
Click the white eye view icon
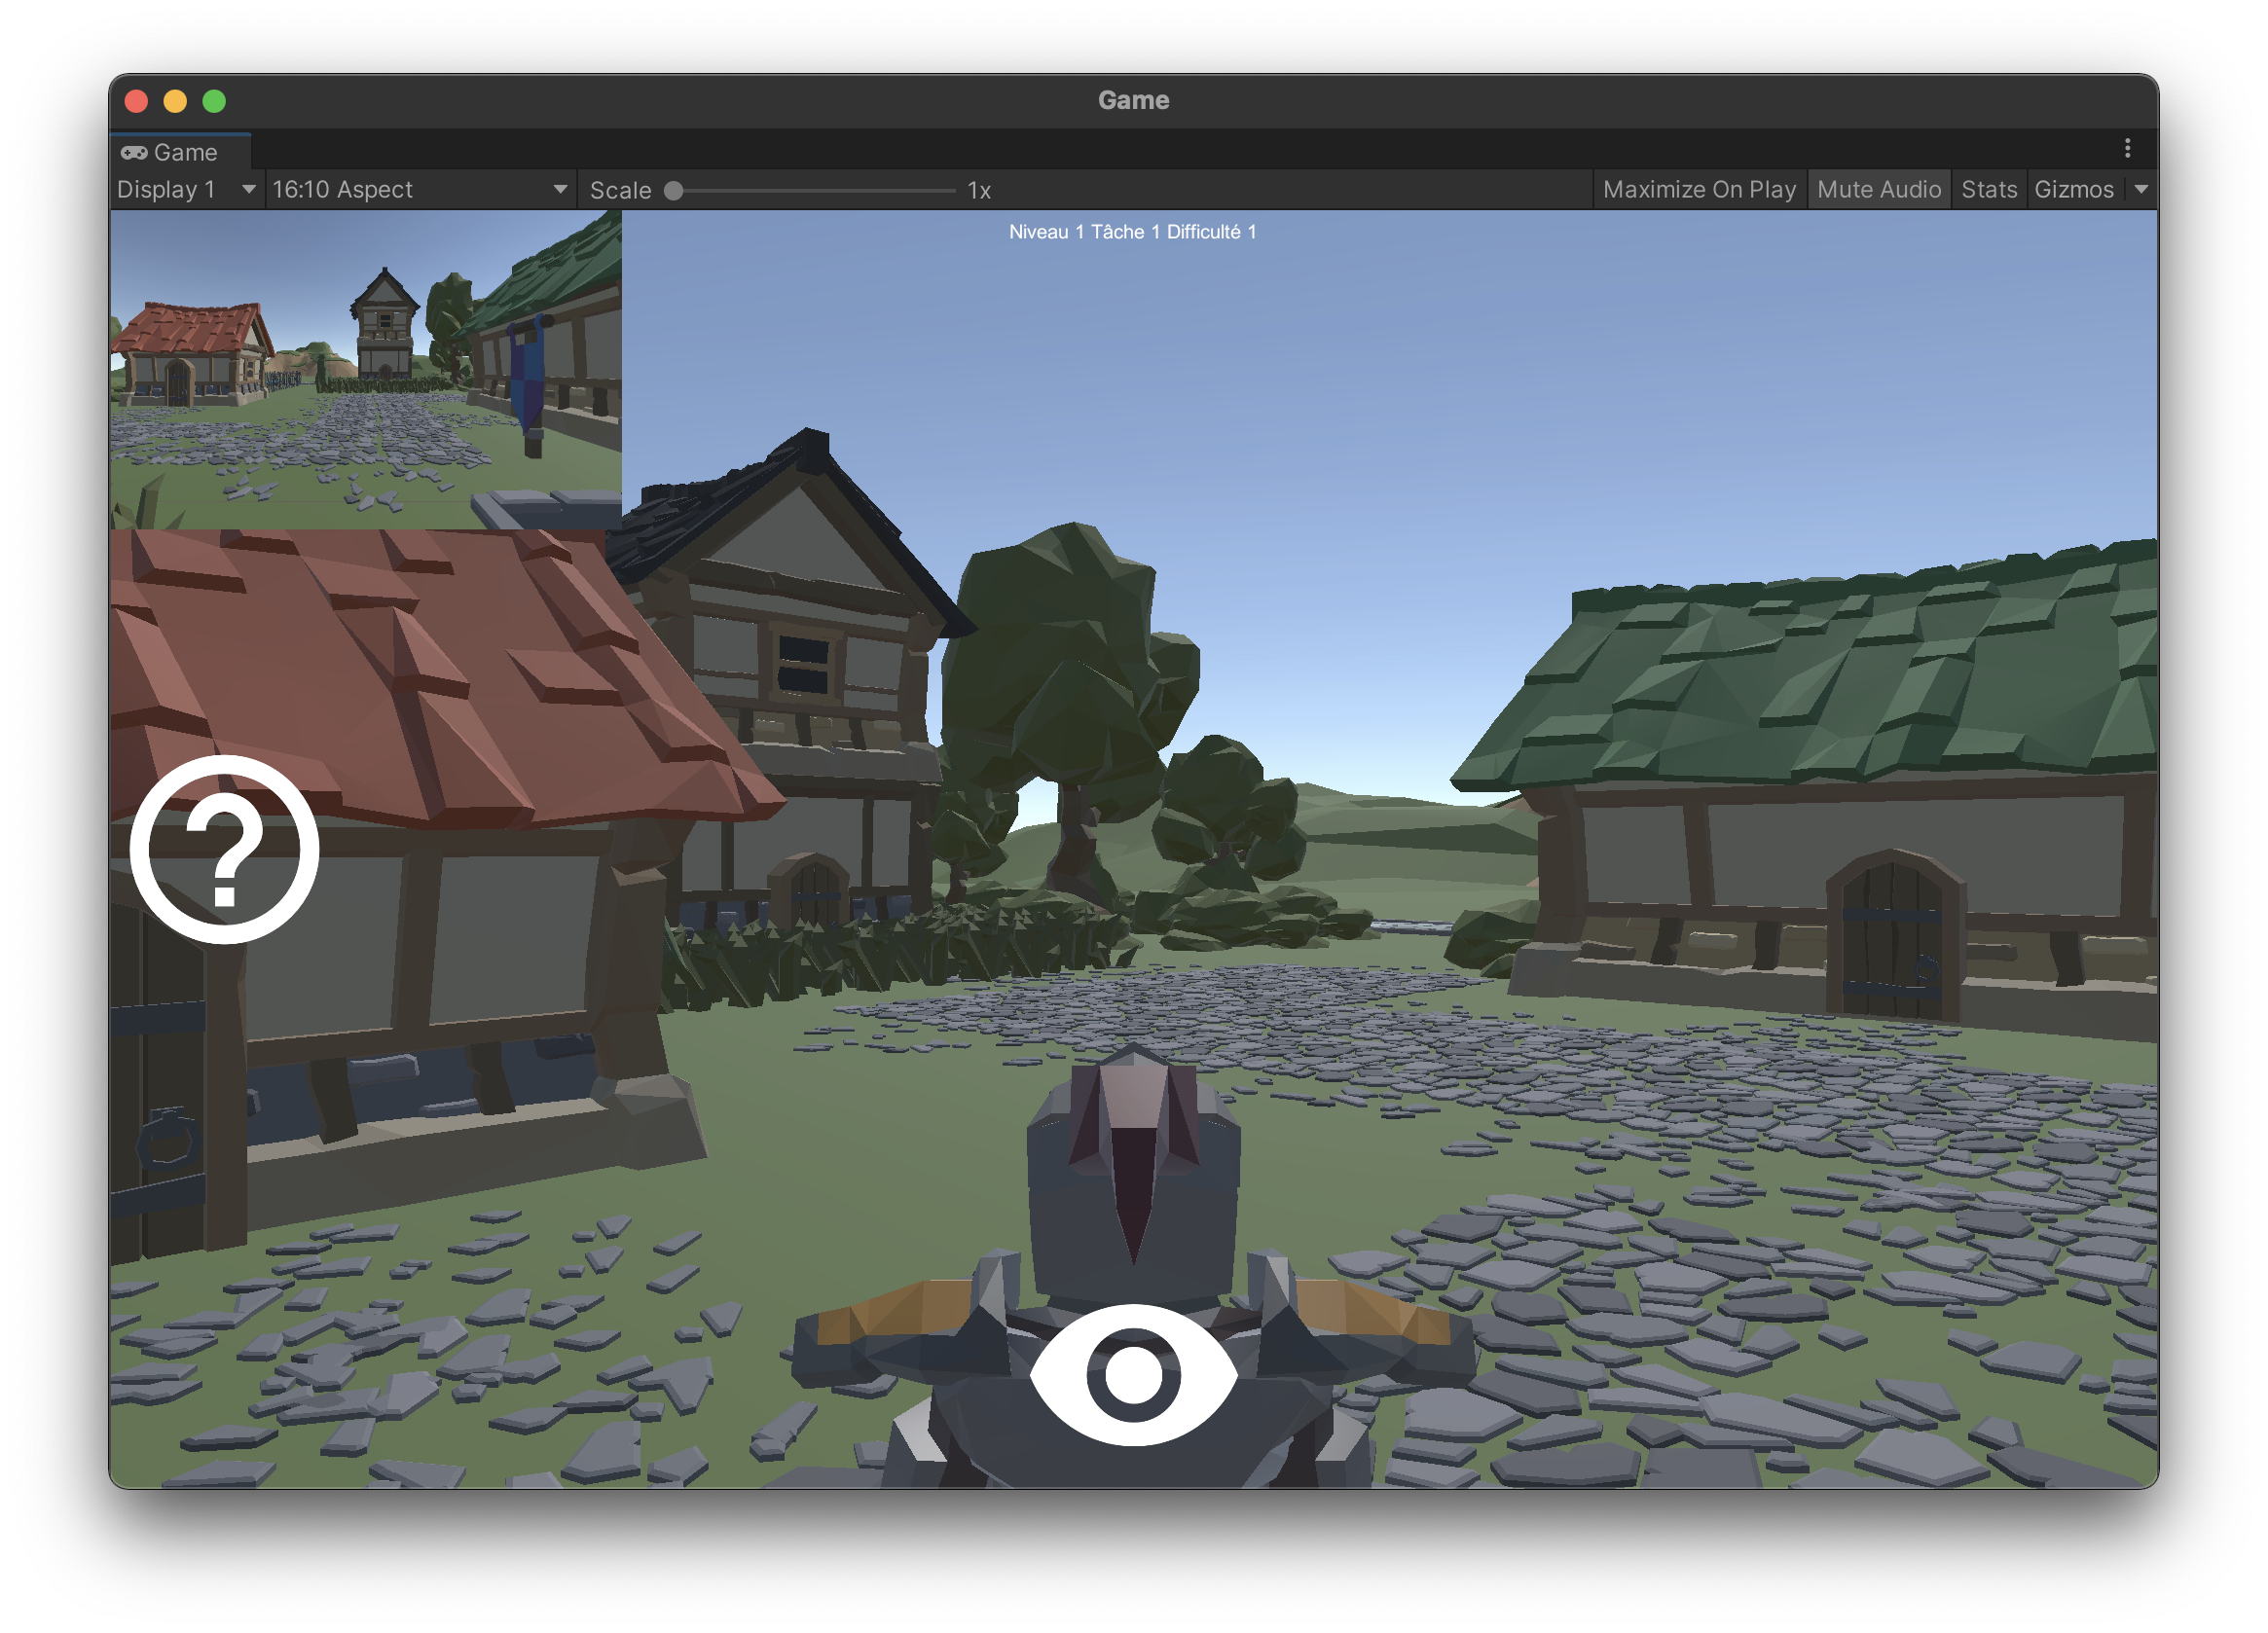(1133, 1374)
